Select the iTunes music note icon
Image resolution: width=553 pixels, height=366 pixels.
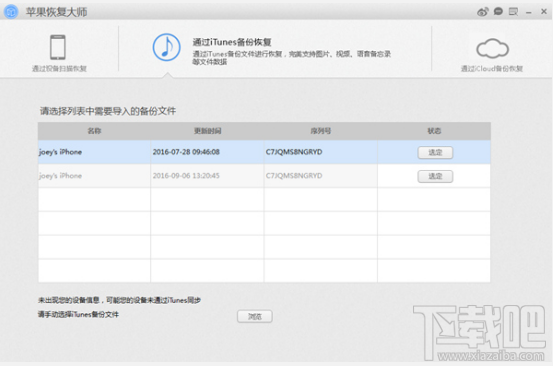(x=166, y=47)
